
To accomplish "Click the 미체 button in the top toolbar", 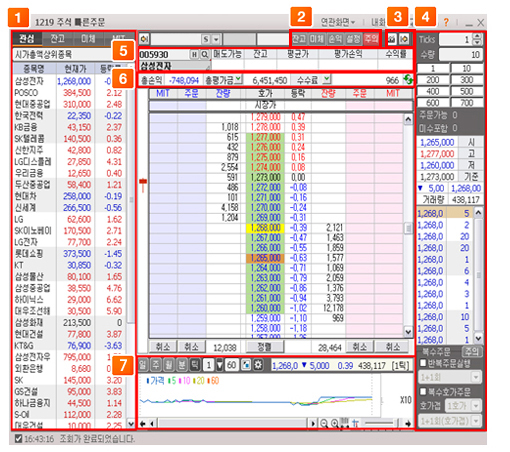I will tap(317, 39).
